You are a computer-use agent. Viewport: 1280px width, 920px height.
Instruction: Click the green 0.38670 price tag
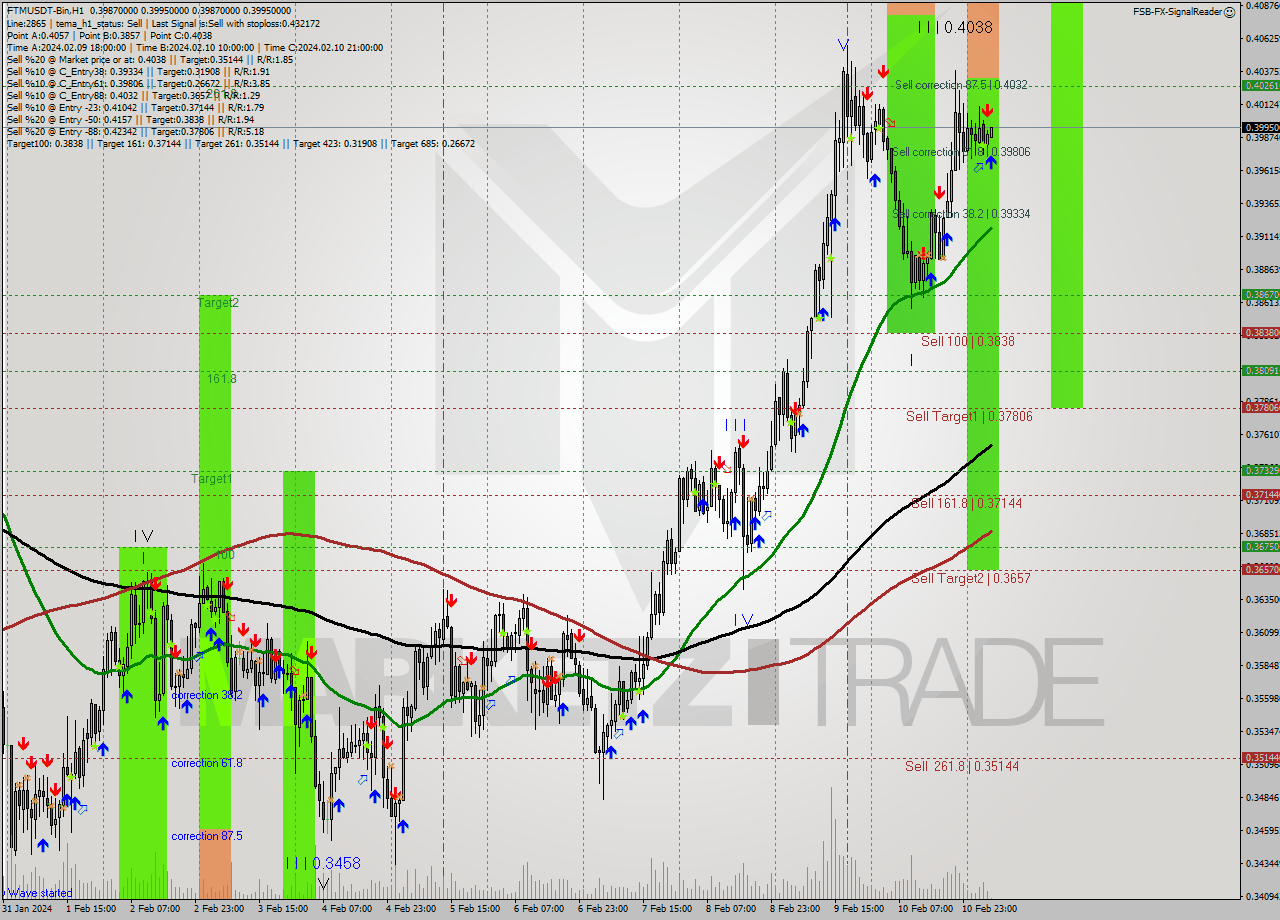1260,295
